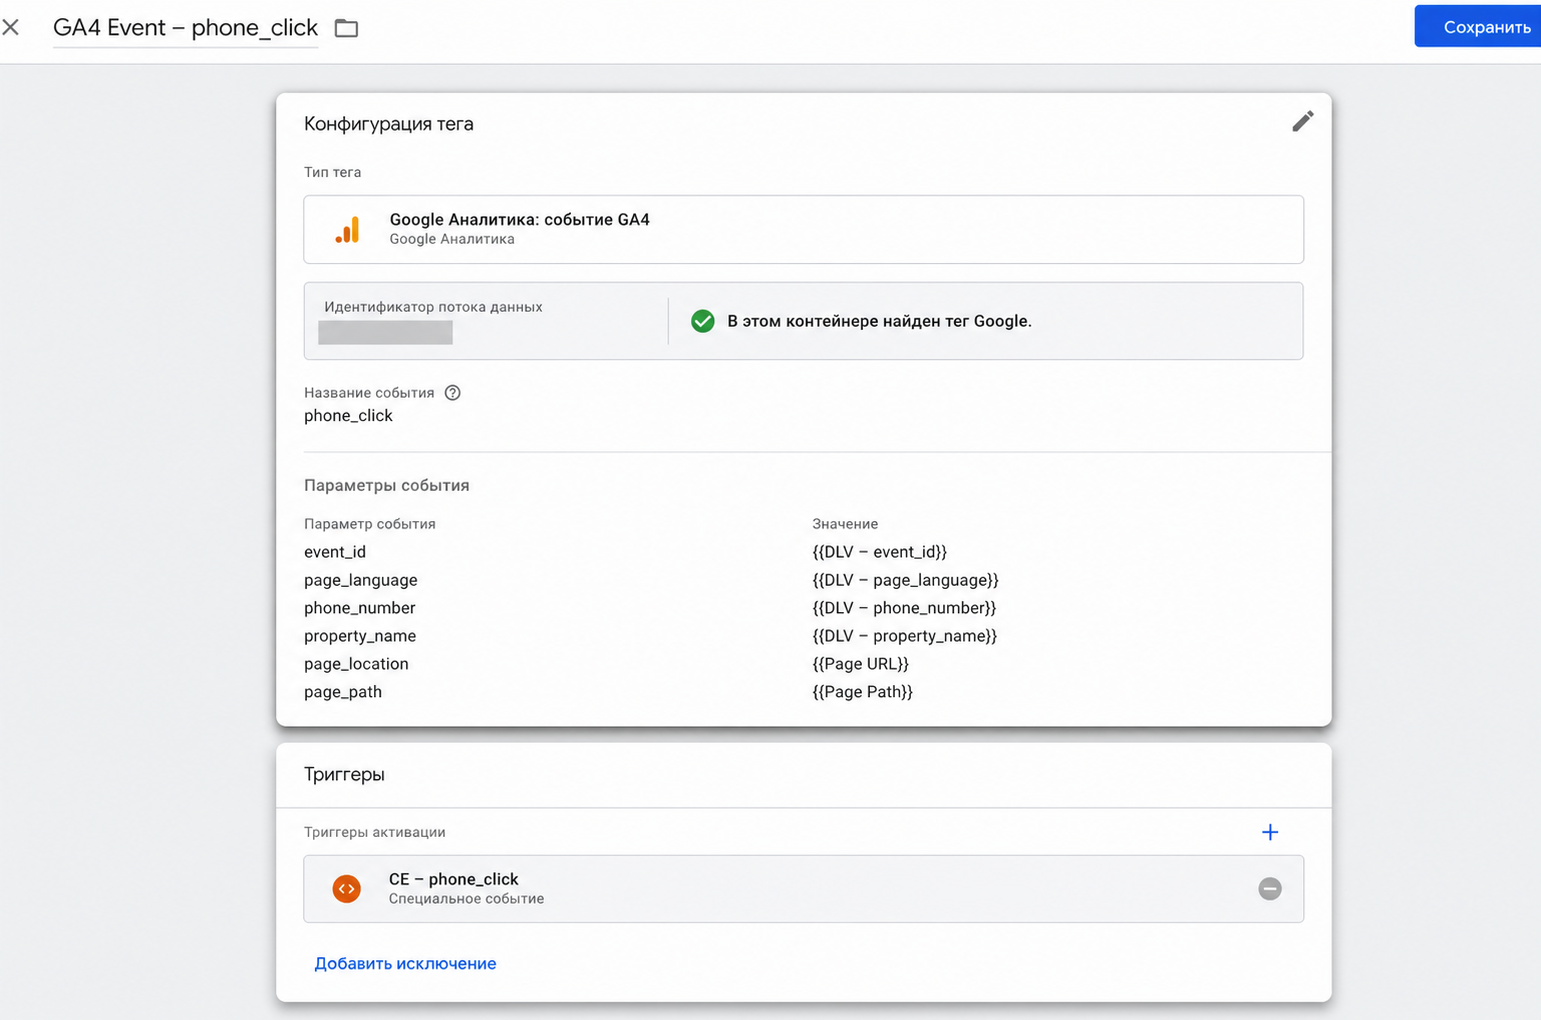The image size is (1541, 1020).
Task: Open the Google Аналитика: событие GA4 tag type card
Action: pyautogui.click(x=803, y=229)
